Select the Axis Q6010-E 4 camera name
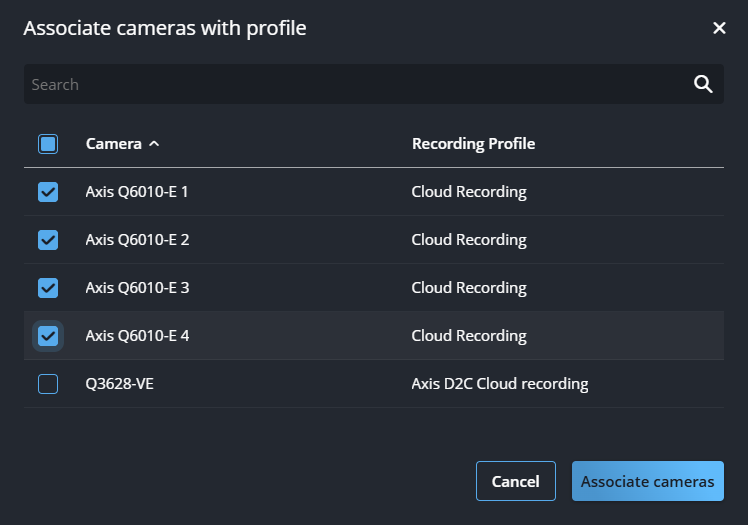The height and width of the screenshot is (525, 748). coord(137,336)
